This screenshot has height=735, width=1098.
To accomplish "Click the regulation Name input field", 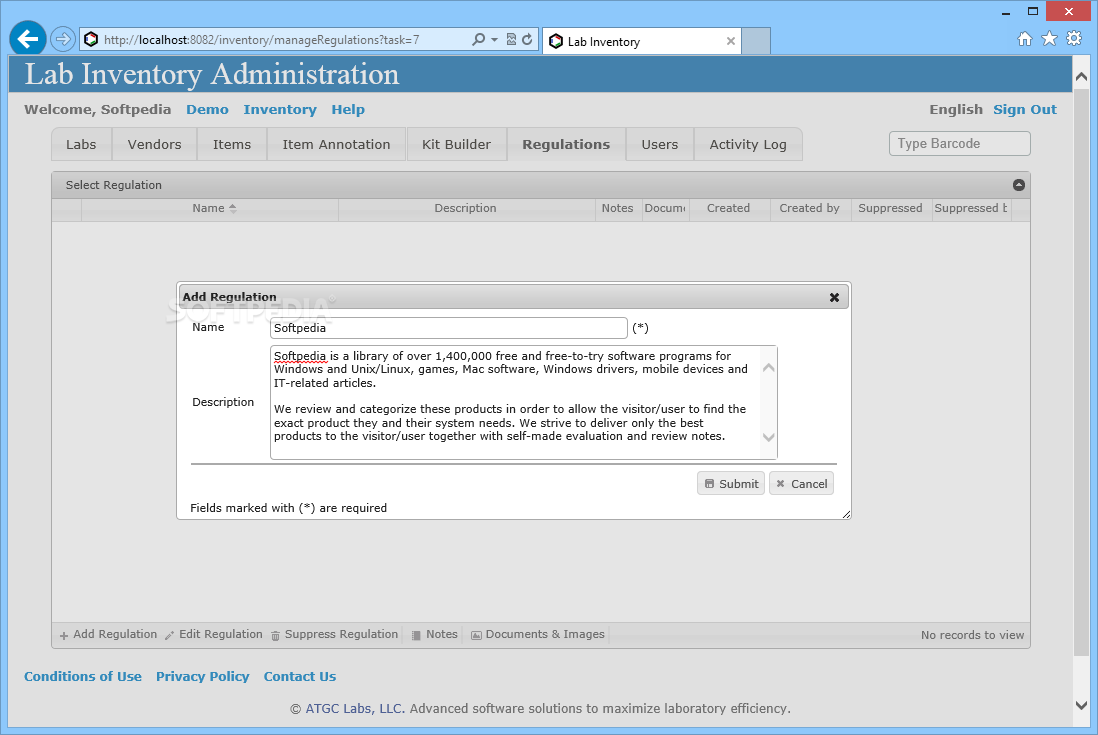I will (x=448, y=328).
